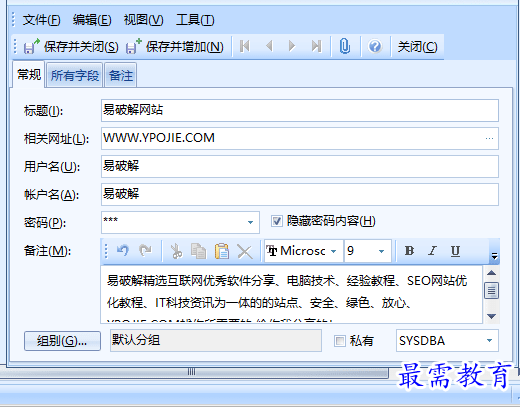Toggle underline formatting U
520x407 pixels.
point(455,251)
